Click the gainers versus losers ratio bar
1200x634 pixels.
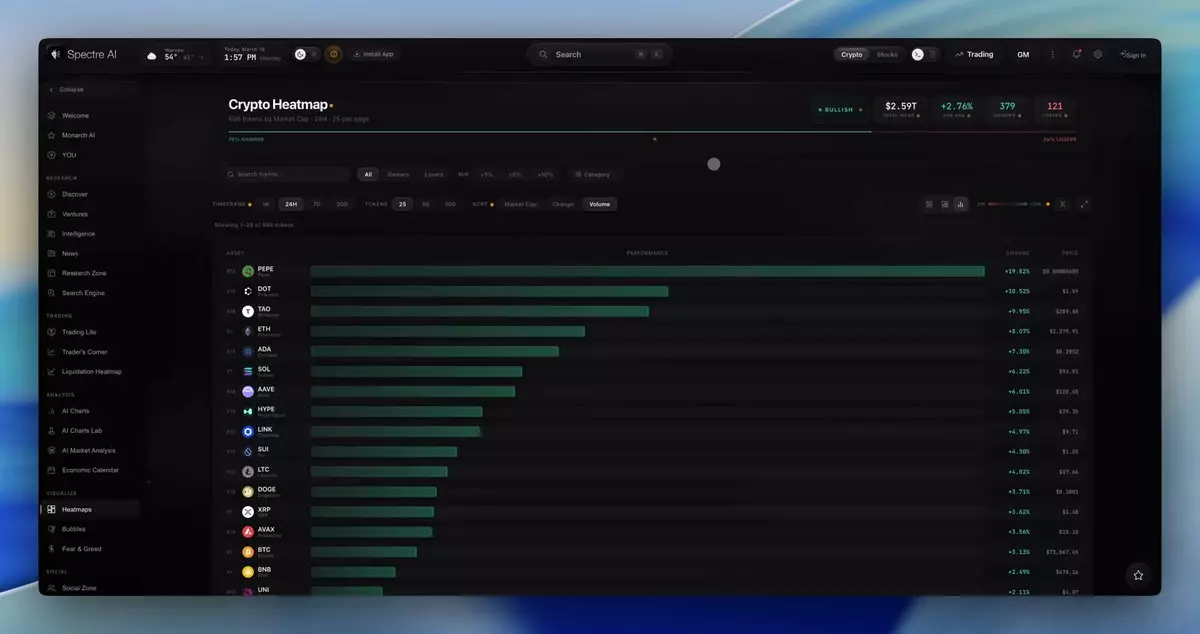tap(653, 132)
